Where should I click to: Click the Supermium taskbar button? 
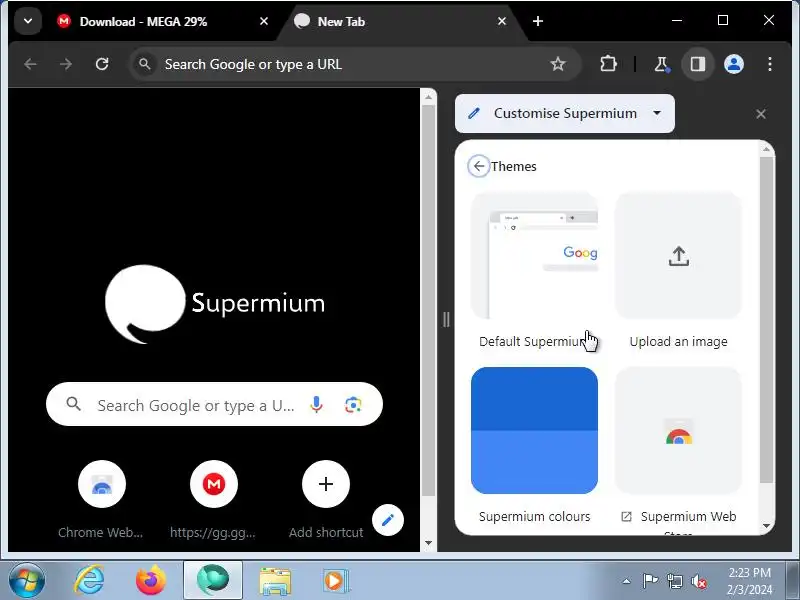(x=213, y=581)
